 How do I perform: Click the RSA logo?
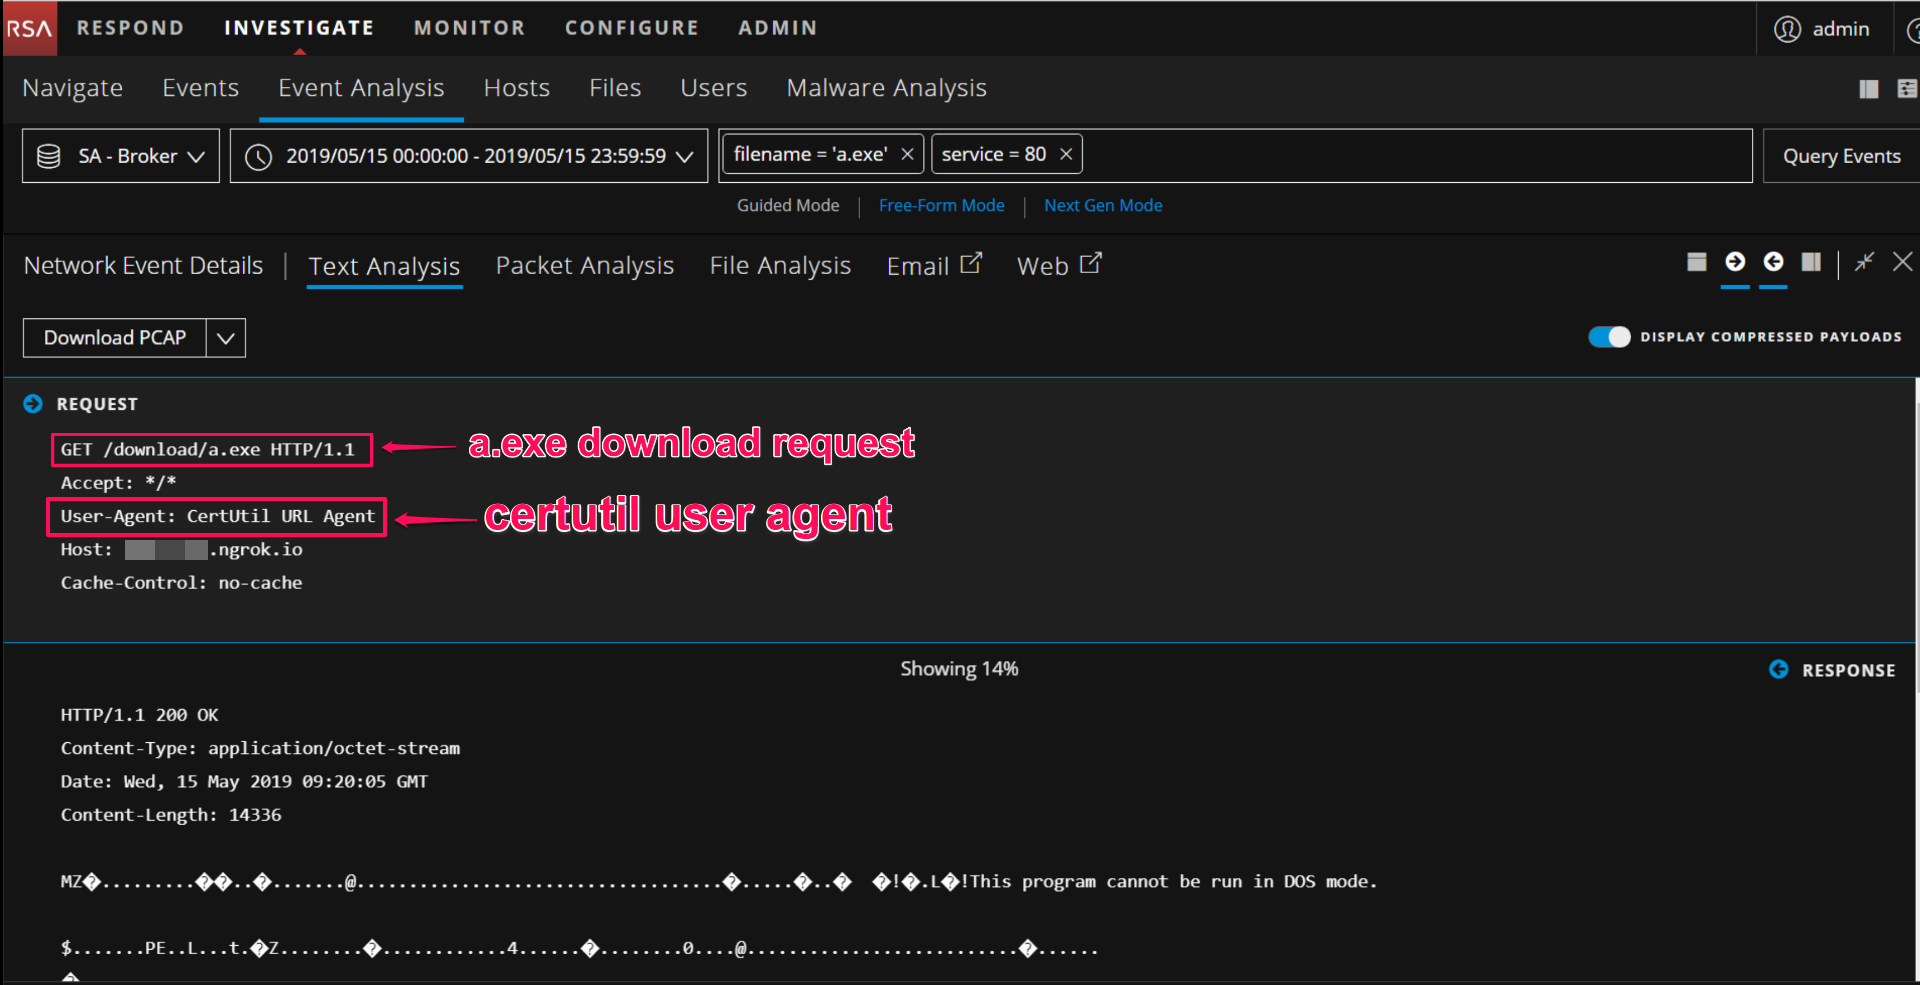tap(29, 28)
